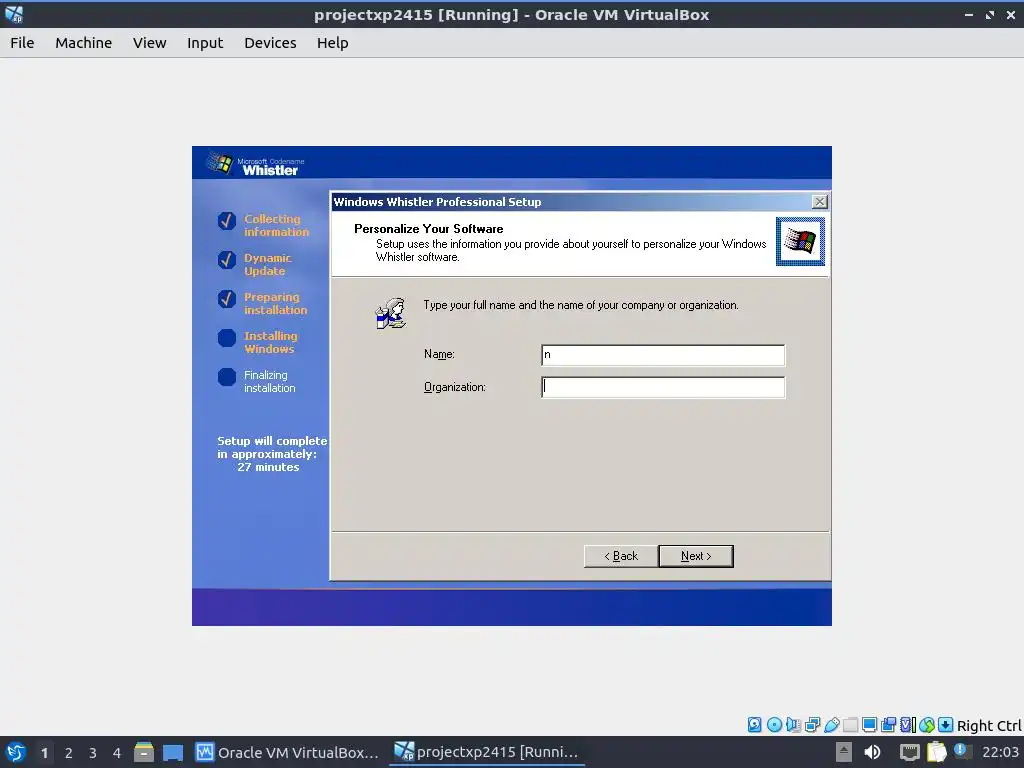Click the Next button in setup

pyautogui.click(x=696, y=556)
